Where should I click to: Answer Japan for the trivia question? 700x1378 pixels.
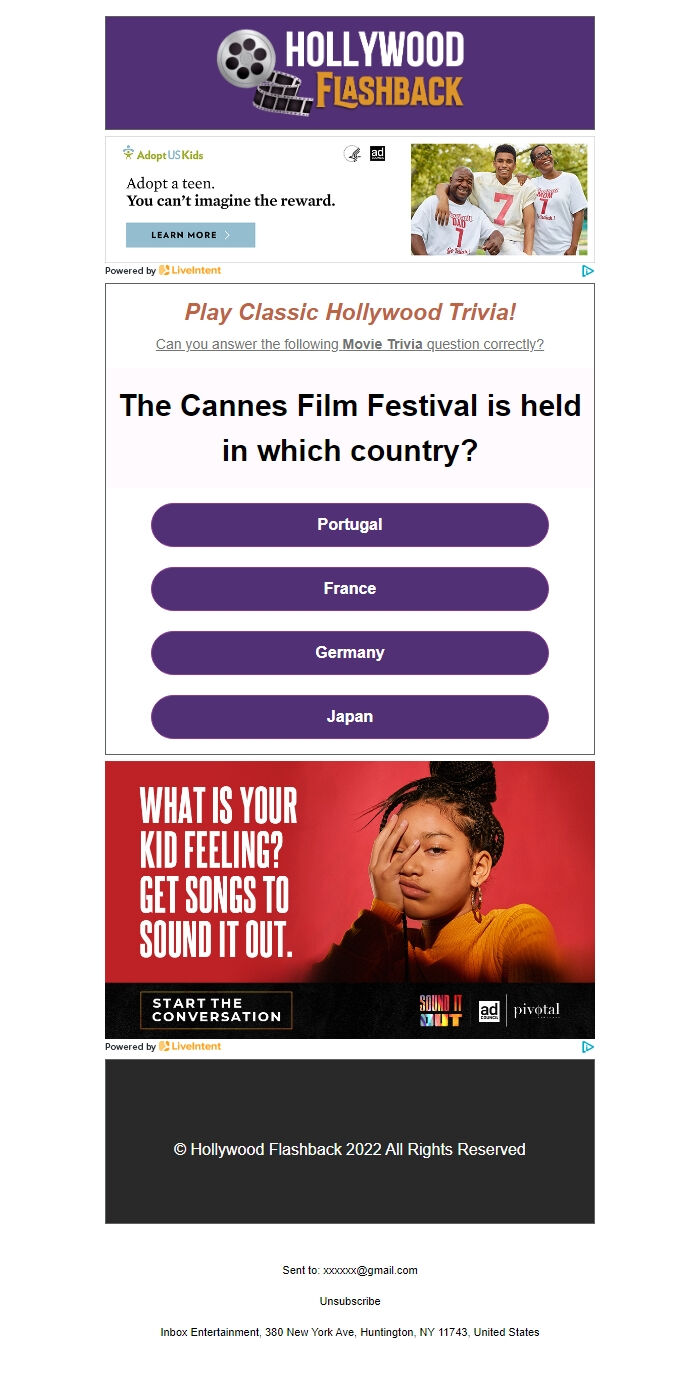tap(350, 717)
